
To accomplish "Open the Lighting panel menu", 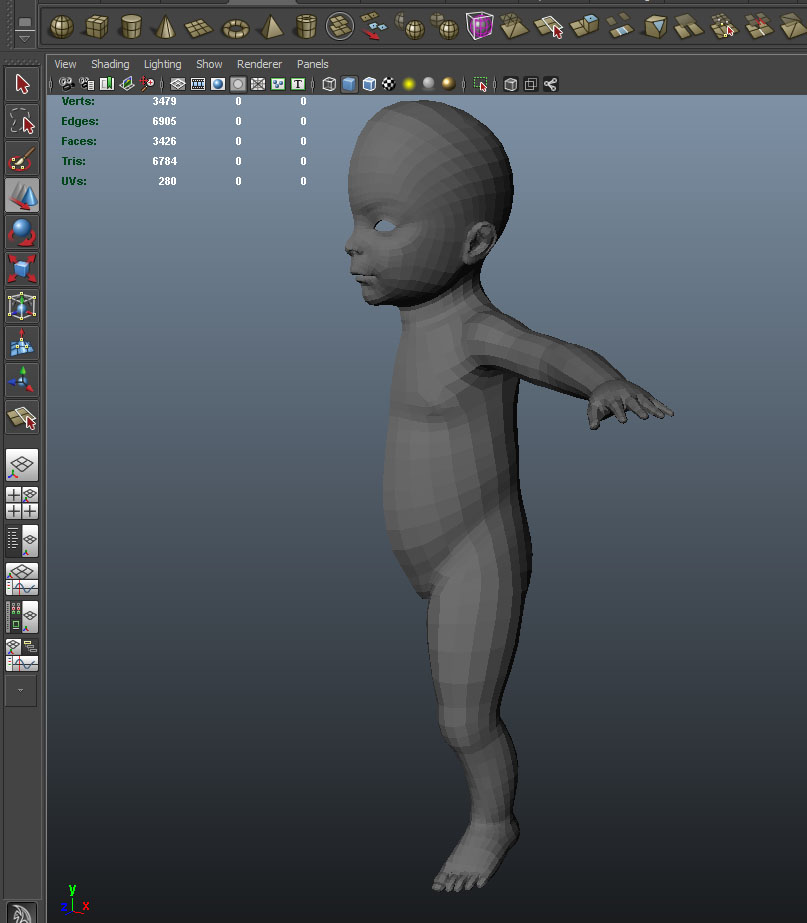I will pos(162,64).
